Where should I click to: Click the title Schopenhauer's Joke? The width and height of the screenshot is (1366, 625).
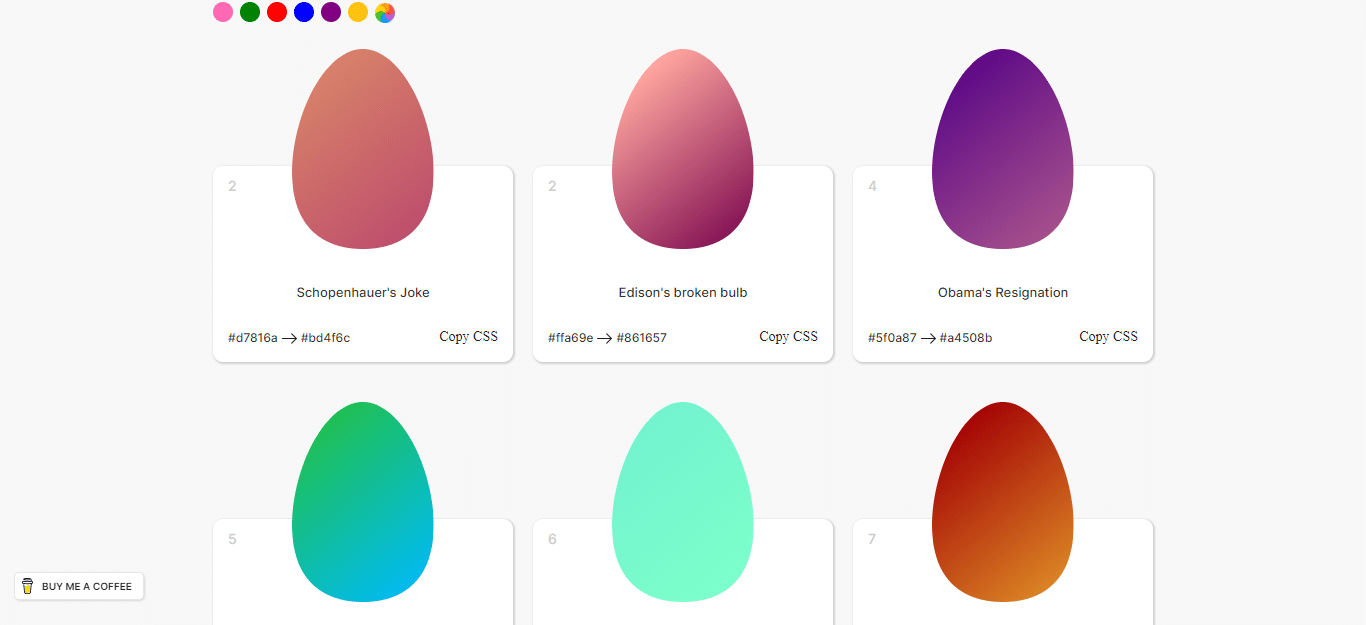(x=363, y=293)
